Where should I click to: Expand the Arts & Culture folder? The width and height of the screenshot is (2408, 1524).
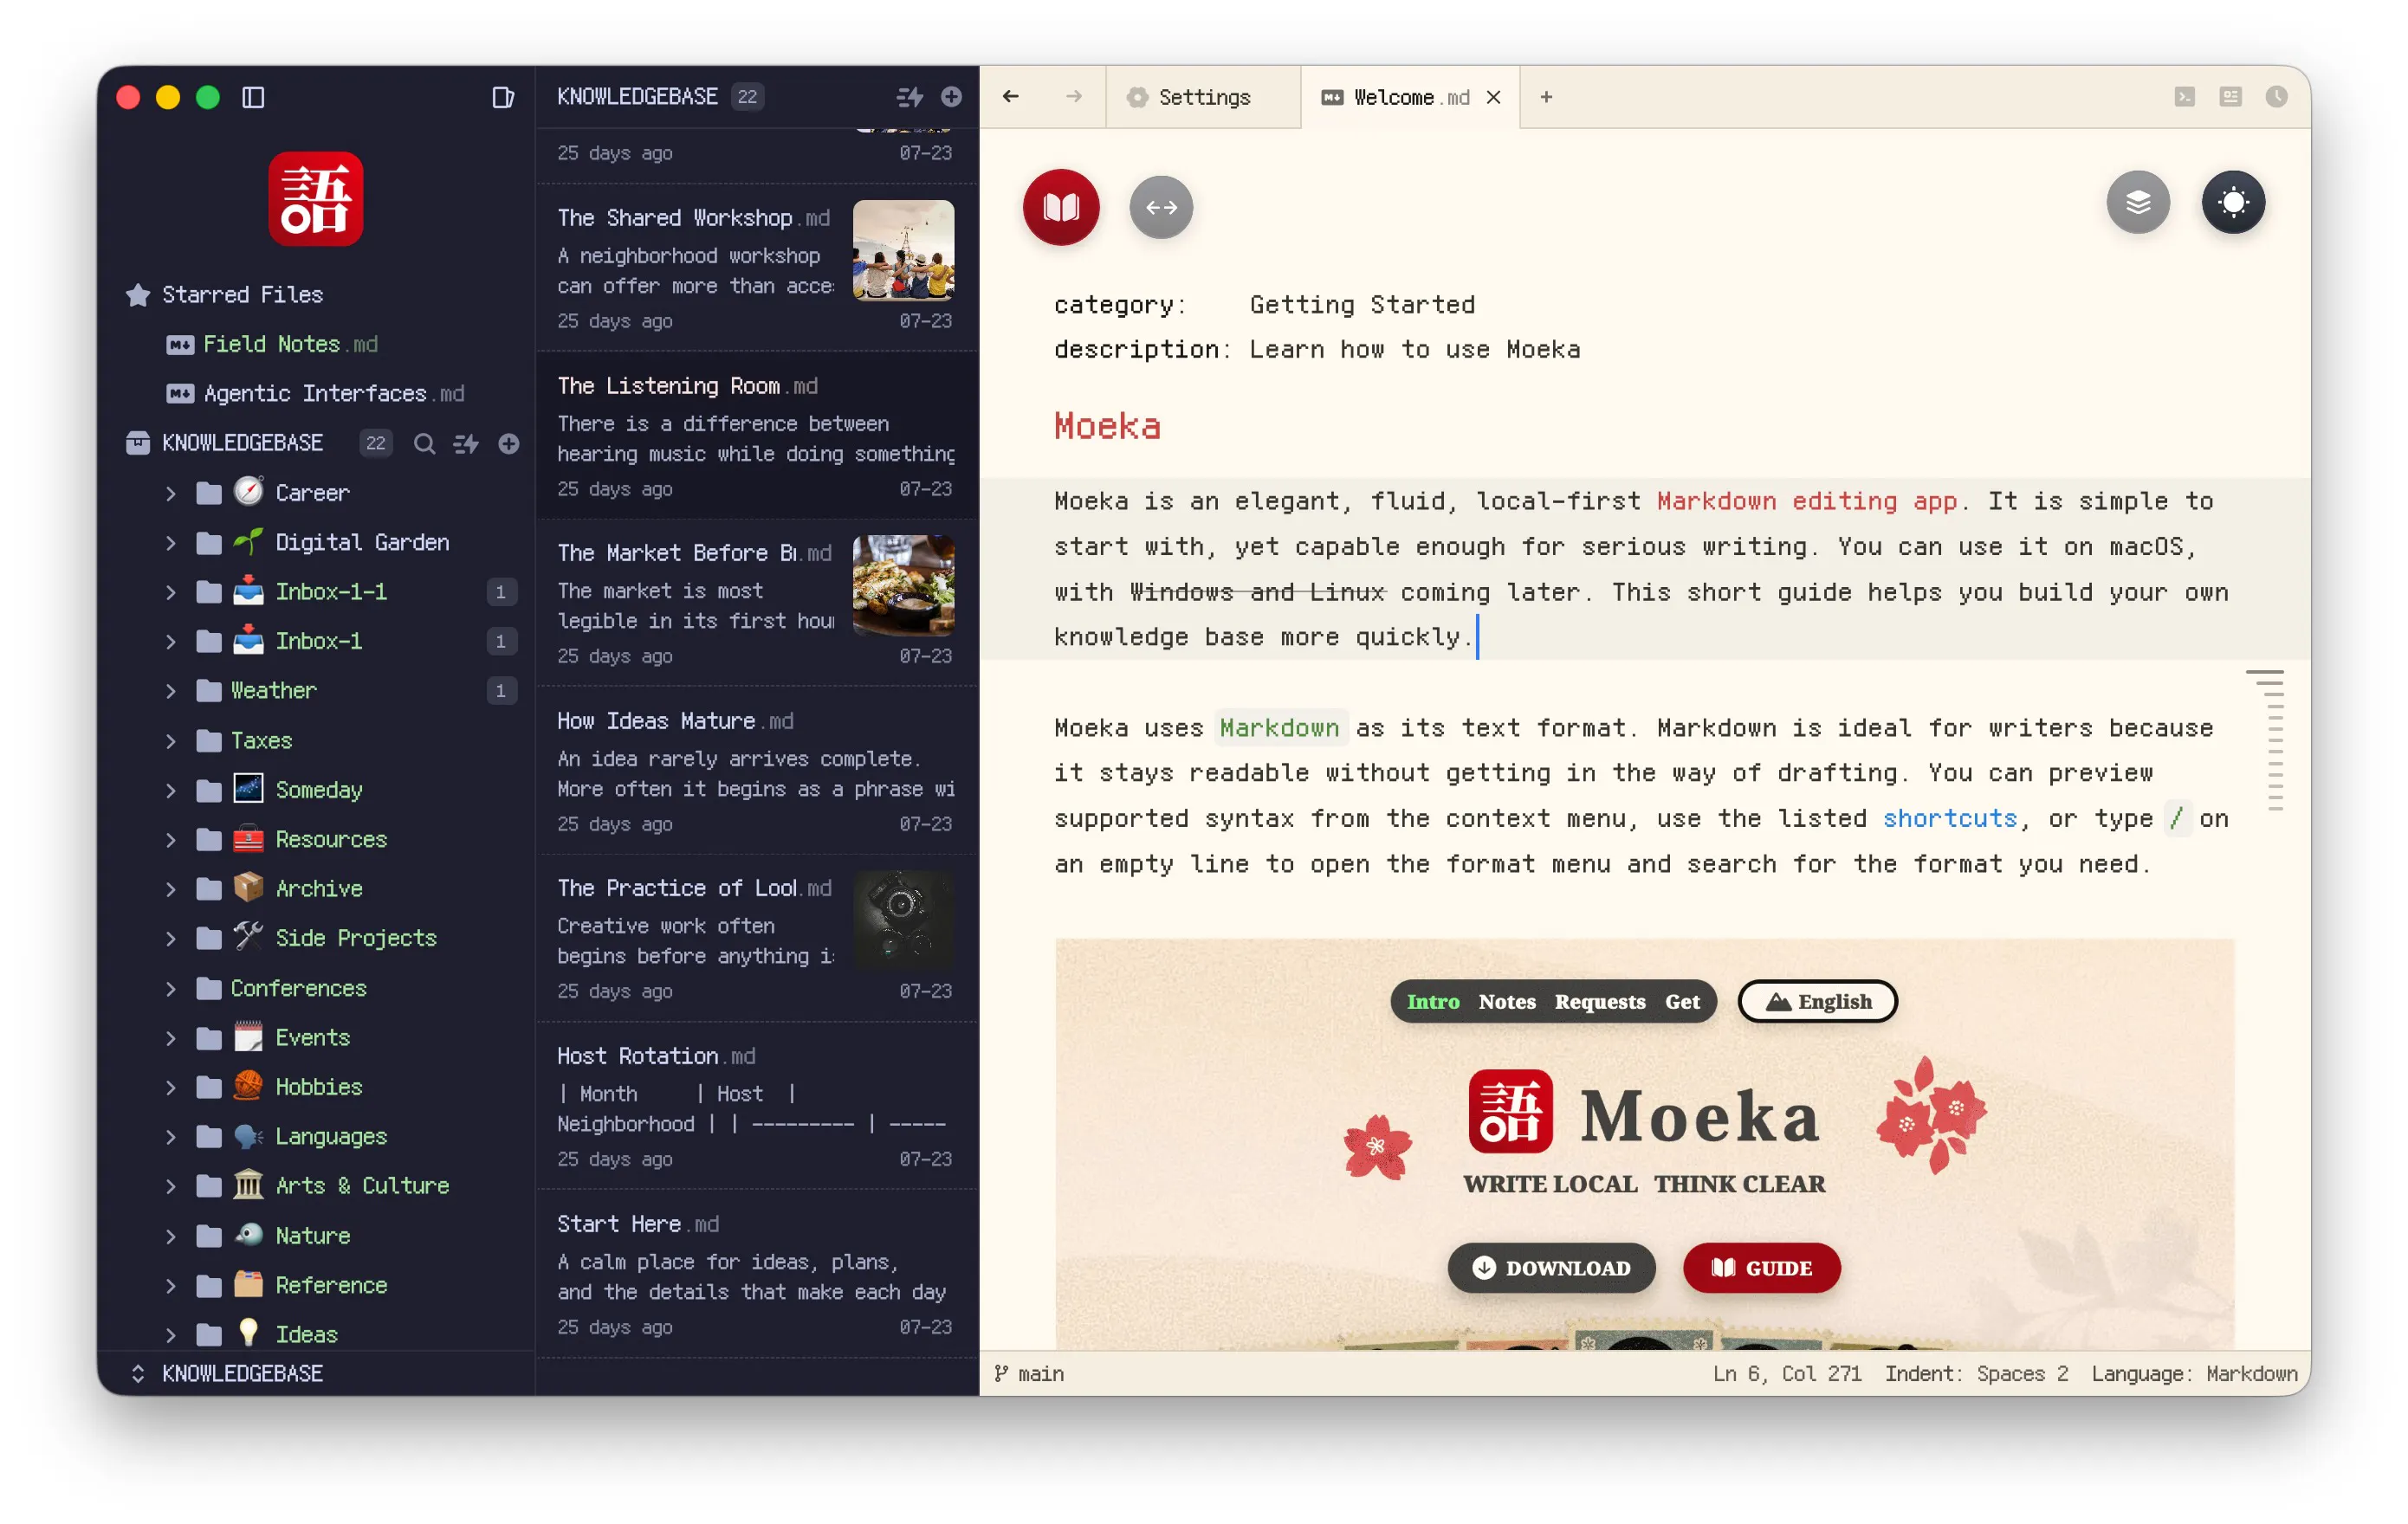pos(170,1187)
